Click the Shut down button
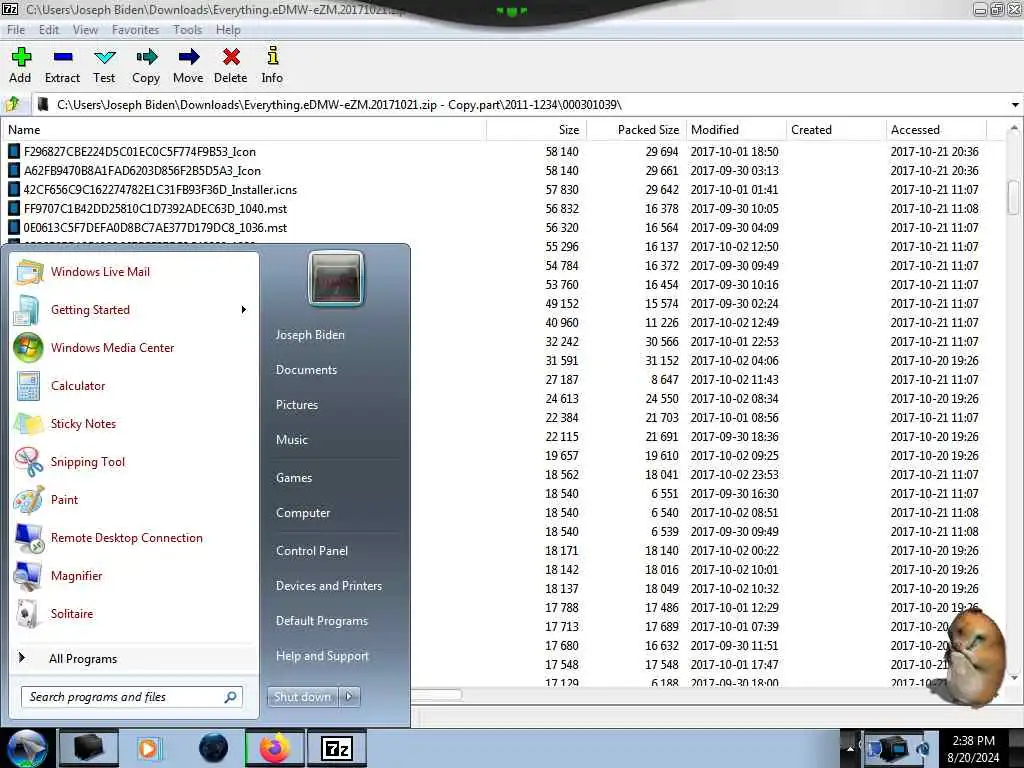Image resolution: width=1024 pixels, height=768 pixels. pos(302,697)
